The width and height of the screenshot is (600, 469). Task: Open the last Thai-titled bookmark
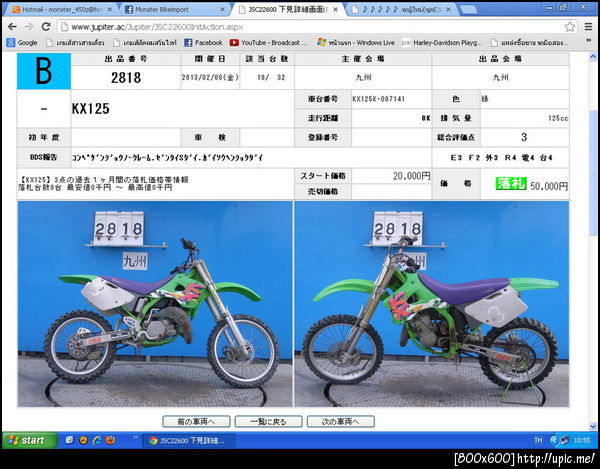coord(530,42)
